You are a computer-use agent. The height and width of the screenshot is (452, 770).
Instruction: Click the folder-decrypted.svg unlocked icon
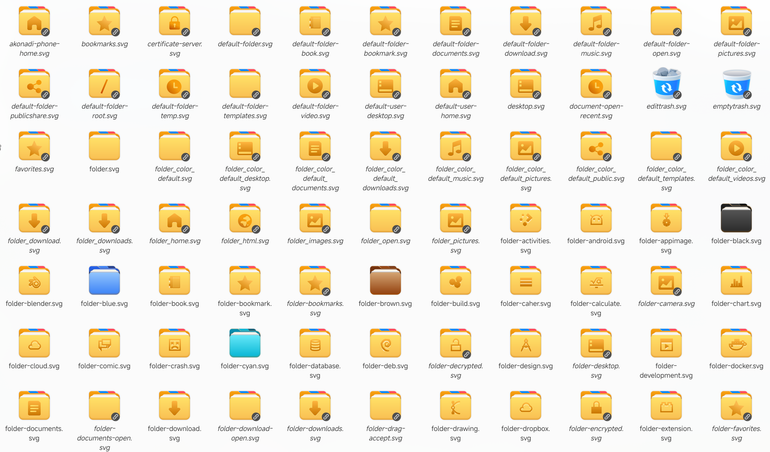click(x=455, y=343)
